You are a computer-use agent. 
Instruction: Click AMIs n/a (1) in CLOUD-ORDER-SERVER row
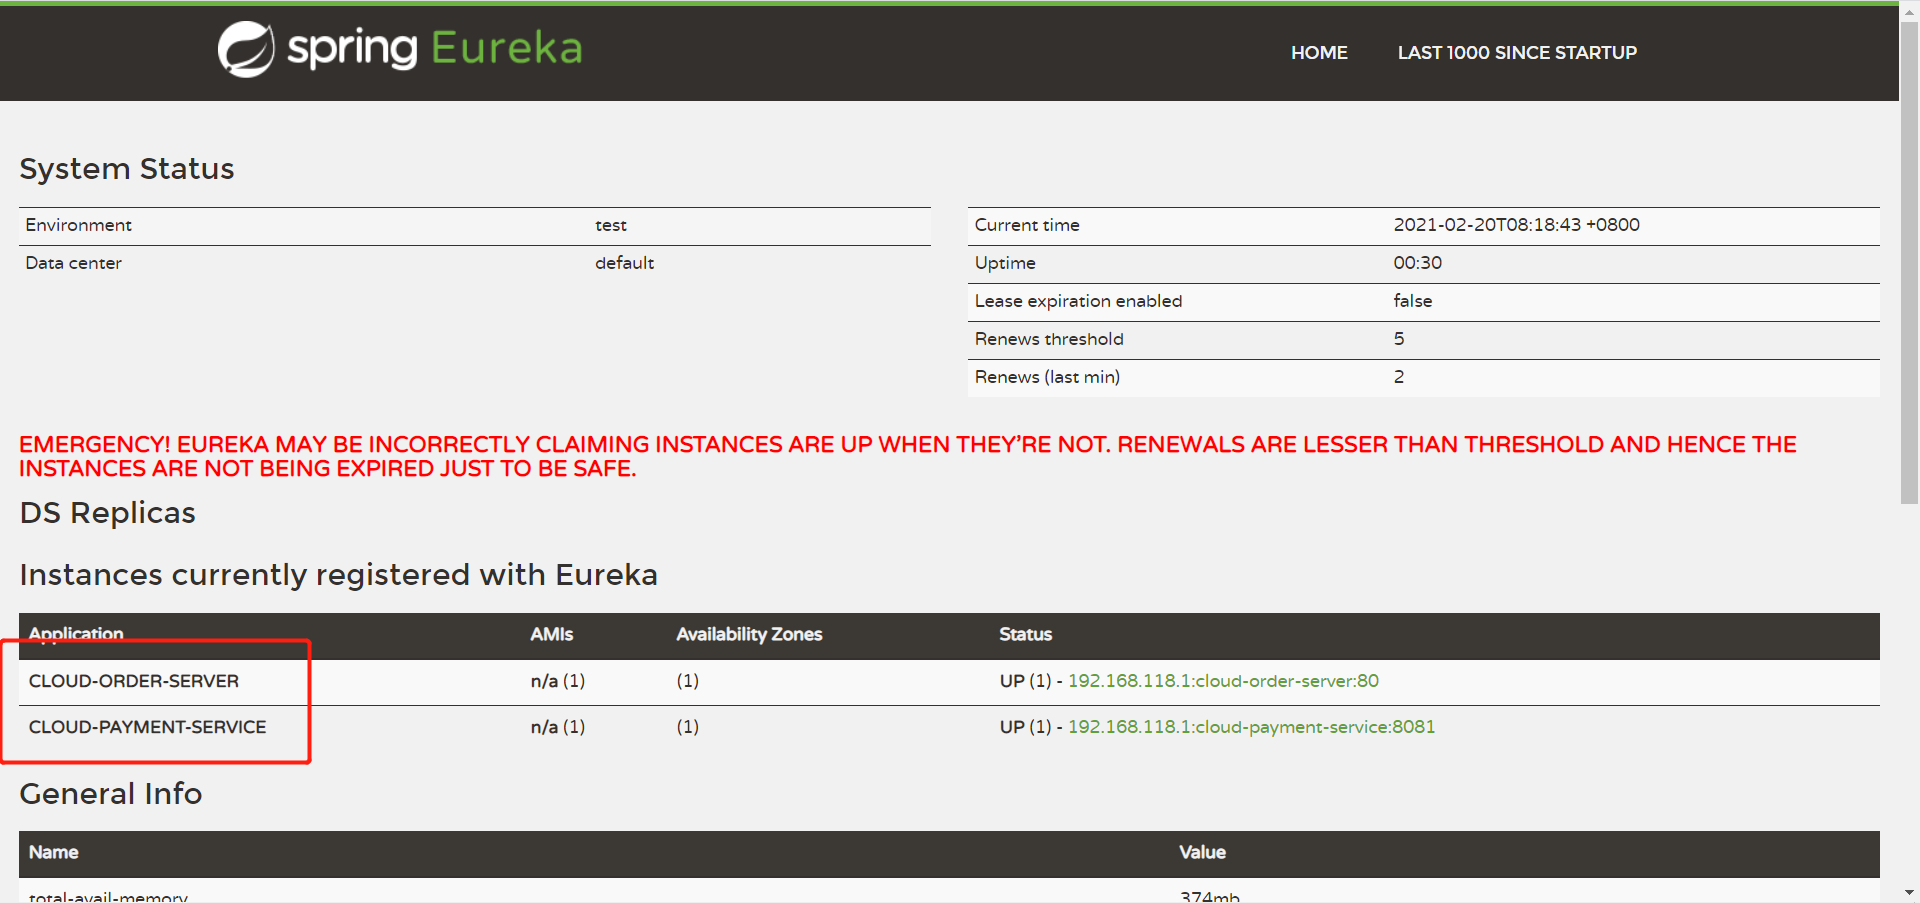[x=558, y=681]
